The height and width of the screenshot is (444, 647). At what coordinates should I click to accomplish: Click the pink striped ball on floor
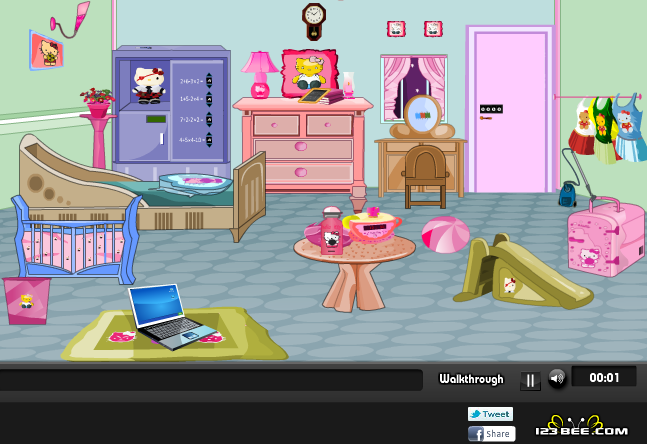[446, 234]
